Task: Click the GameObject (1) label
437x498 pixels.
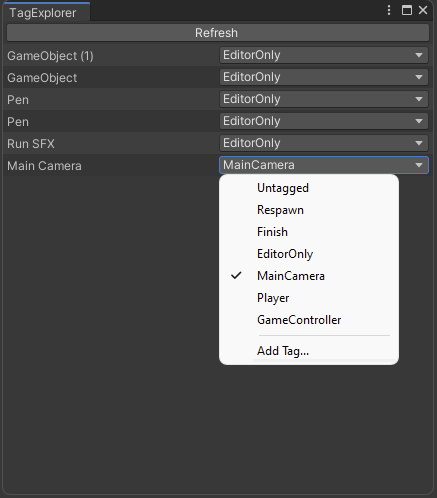Action: point(50,56)
